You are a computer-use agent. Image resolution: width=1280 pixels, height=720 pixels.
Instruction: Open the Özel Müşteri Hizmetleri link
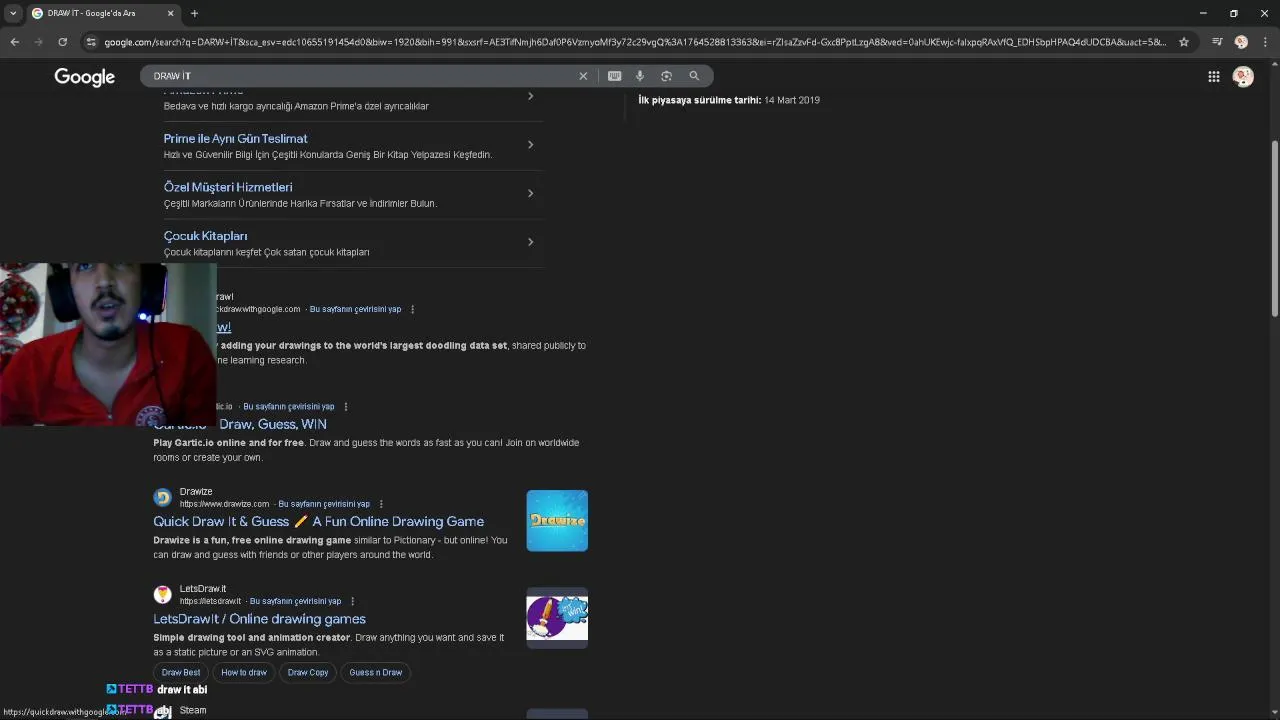(228, 187)
